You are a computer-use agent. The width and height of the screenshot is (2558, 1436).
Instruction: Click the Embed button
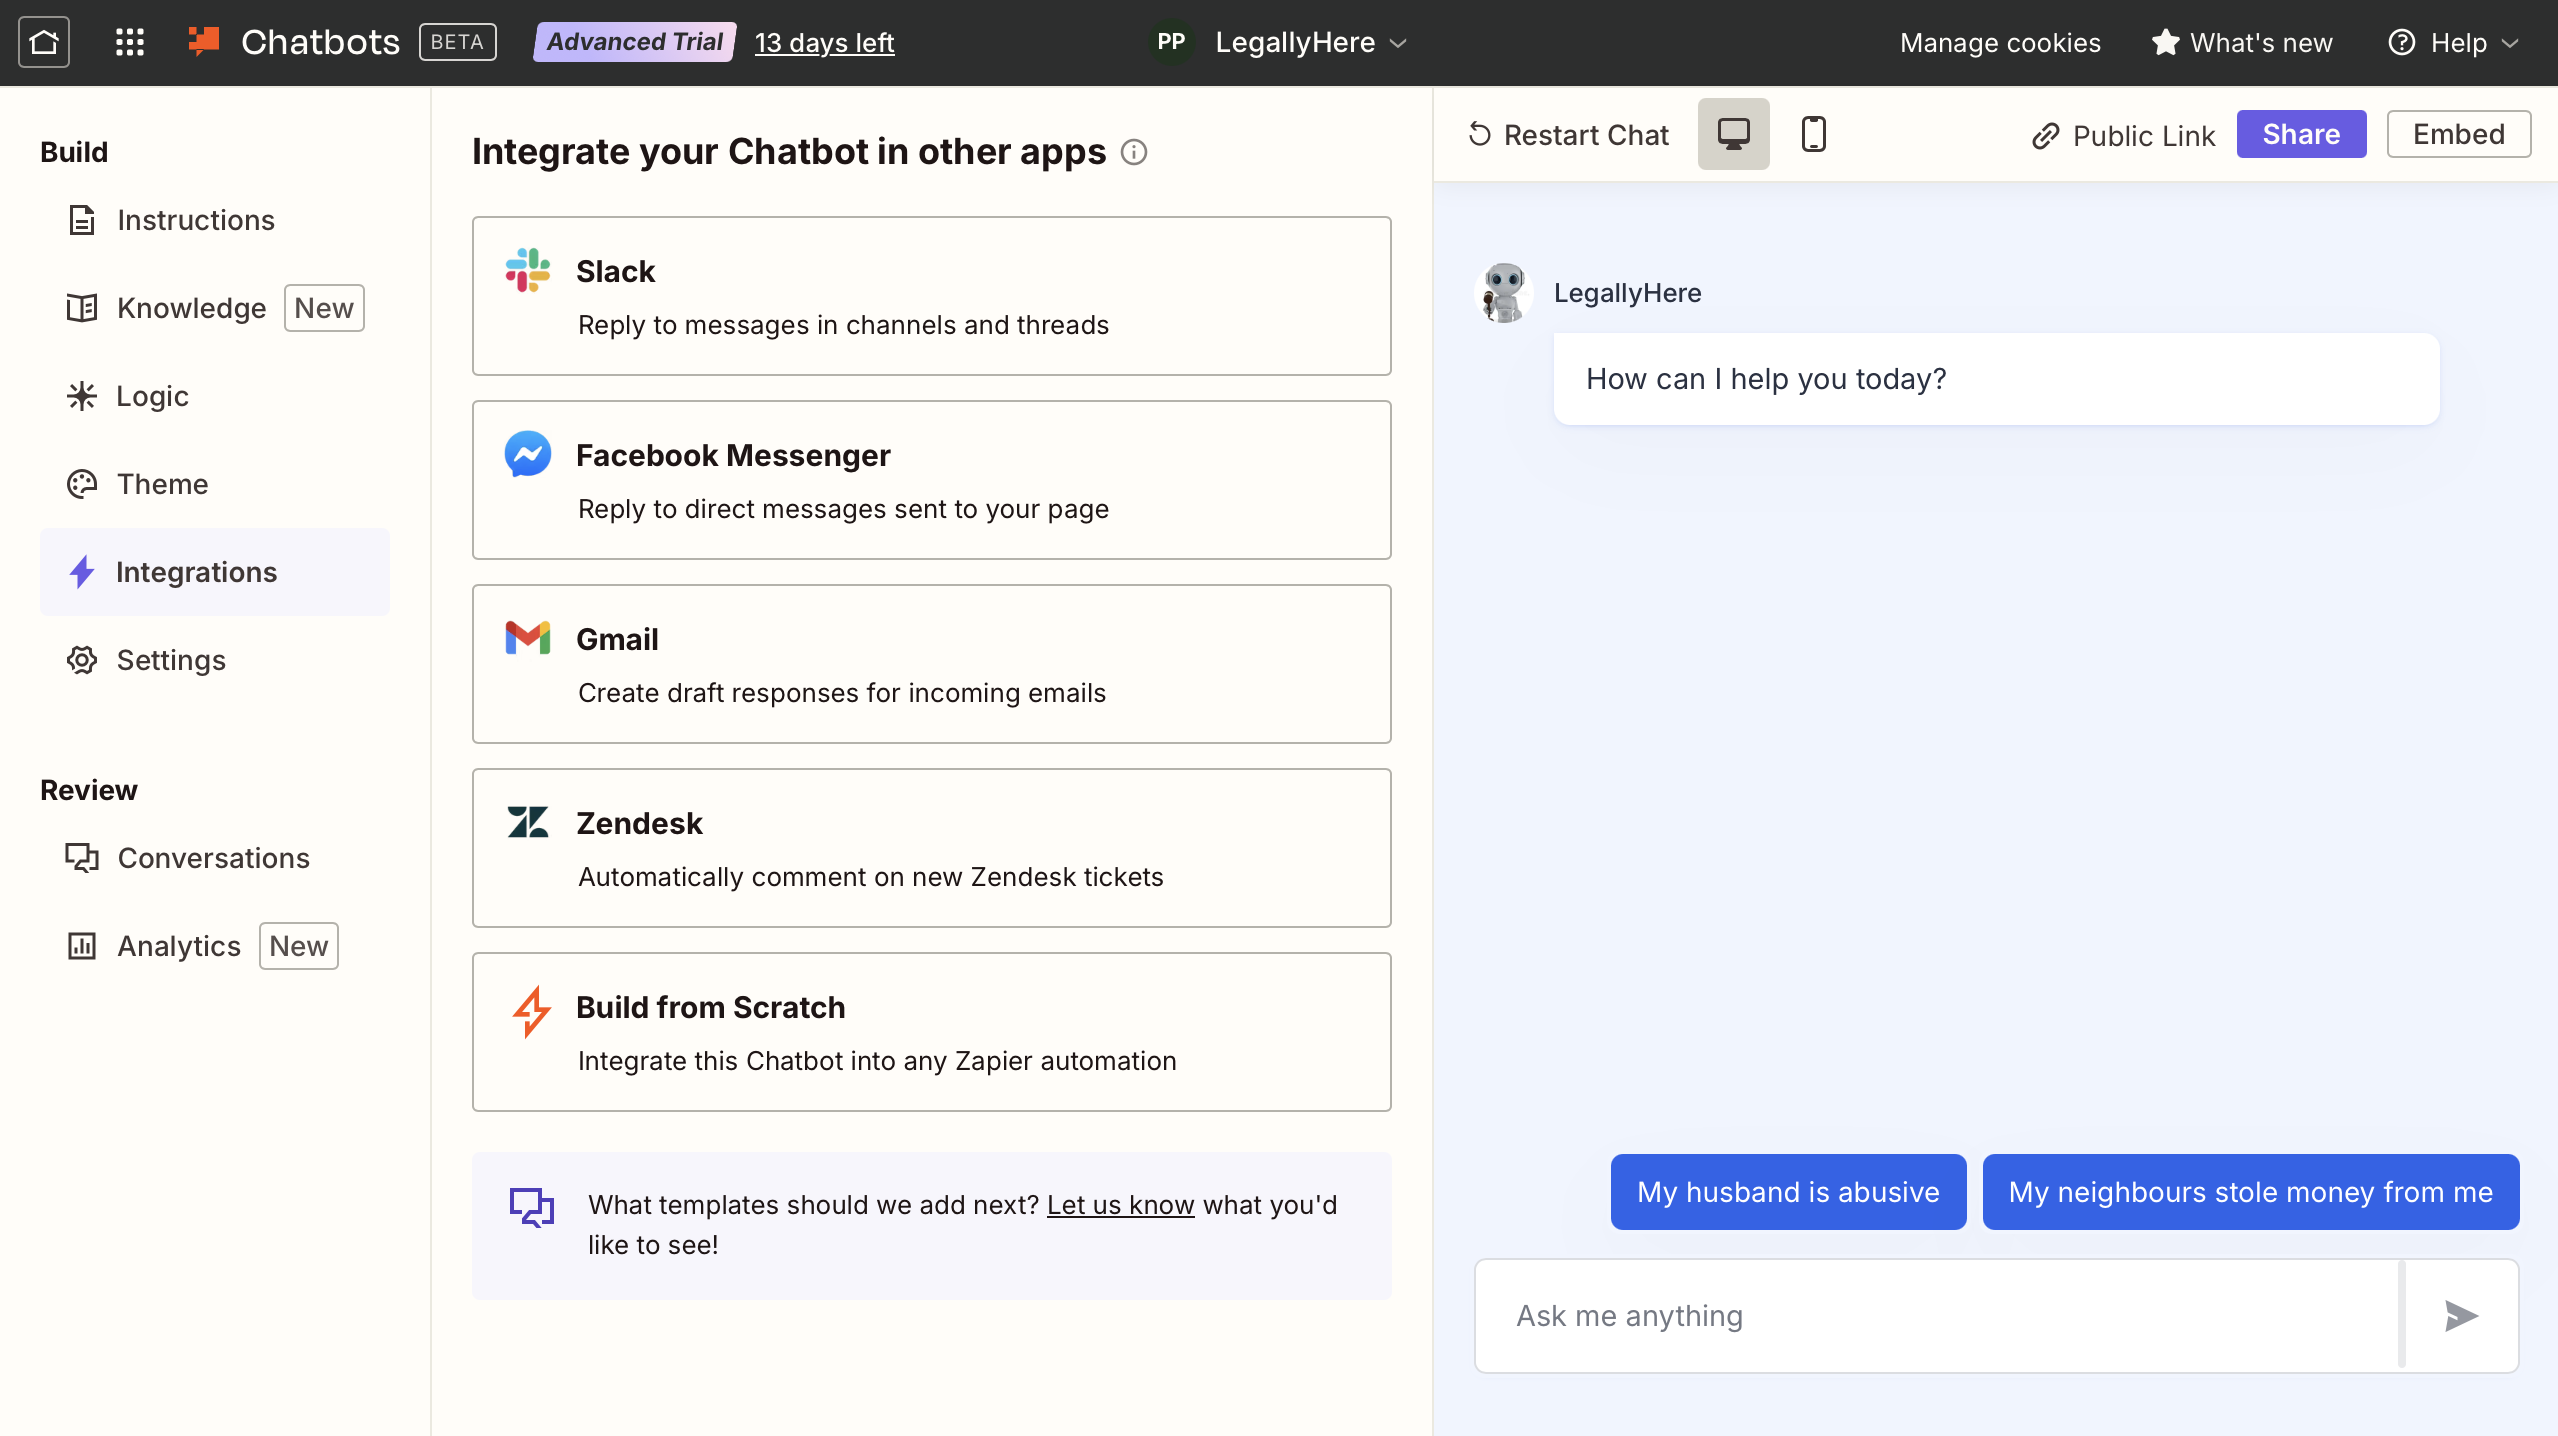click(x=2458, y=134)
